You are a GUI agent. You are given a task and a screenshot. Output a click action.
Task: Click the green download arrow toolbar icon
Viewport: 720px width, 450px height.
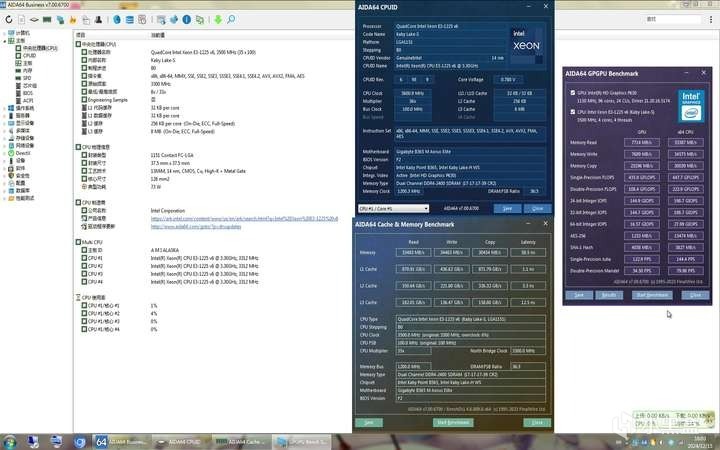tap(218, 20)
